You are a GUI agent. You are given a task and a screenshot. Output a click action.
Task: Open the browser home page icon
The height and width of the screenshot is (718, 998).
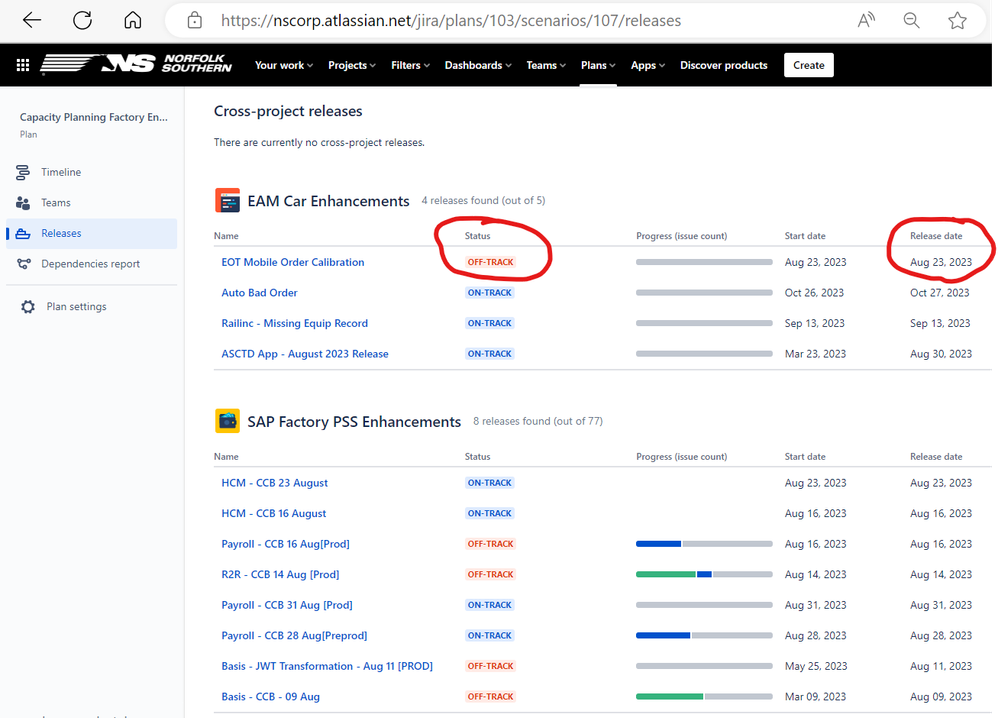click(132, 20)
